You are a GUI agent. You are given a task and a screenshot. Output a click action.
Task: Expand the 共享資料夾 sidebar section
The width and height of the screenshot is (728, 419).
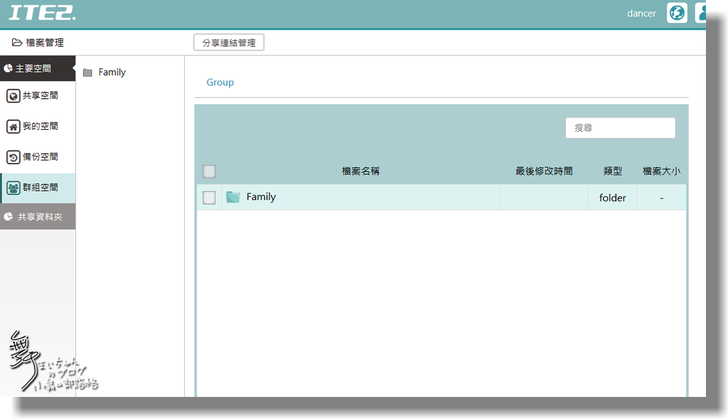[x=37, y=216]
